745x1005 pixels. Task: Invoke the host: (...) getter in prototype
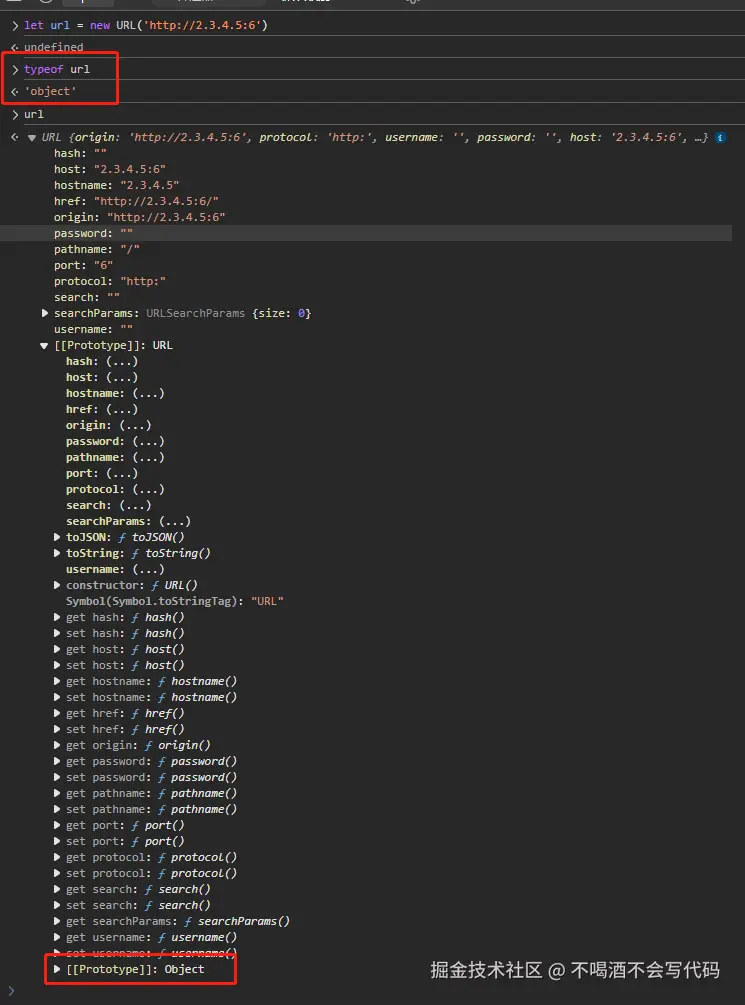click(122, 378)
